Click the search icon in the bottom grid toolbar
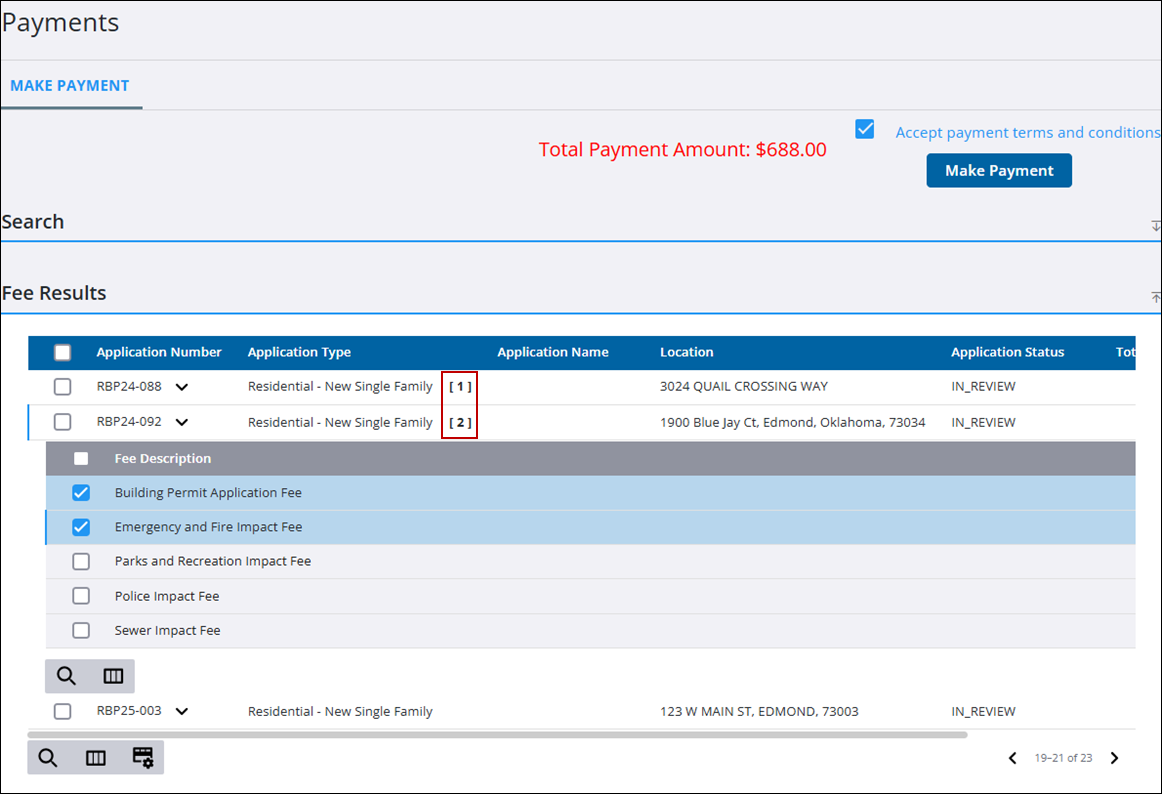1162x794 pixels. [x=48, y=758]
